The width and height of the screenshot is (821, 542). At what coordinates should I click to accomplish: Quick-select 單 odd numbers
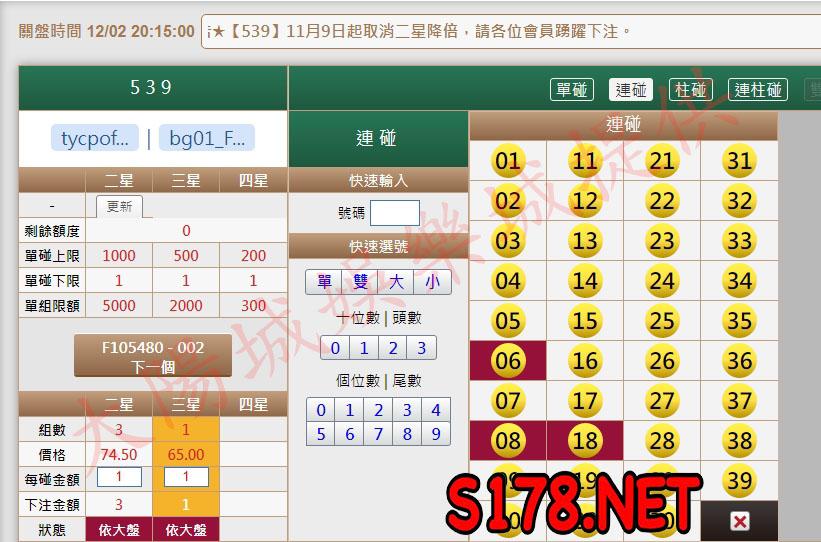pos(324,282)
